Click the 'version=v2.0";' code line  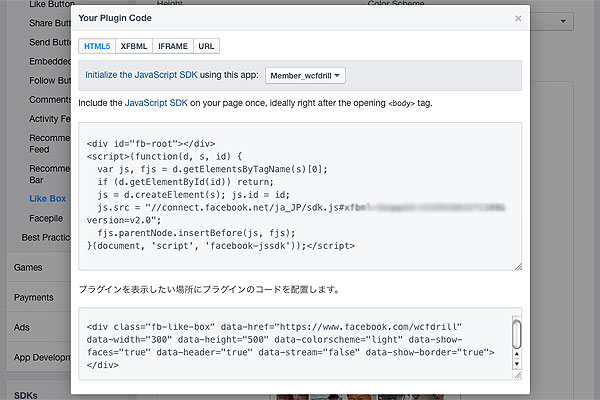click(x=124, y=220)
